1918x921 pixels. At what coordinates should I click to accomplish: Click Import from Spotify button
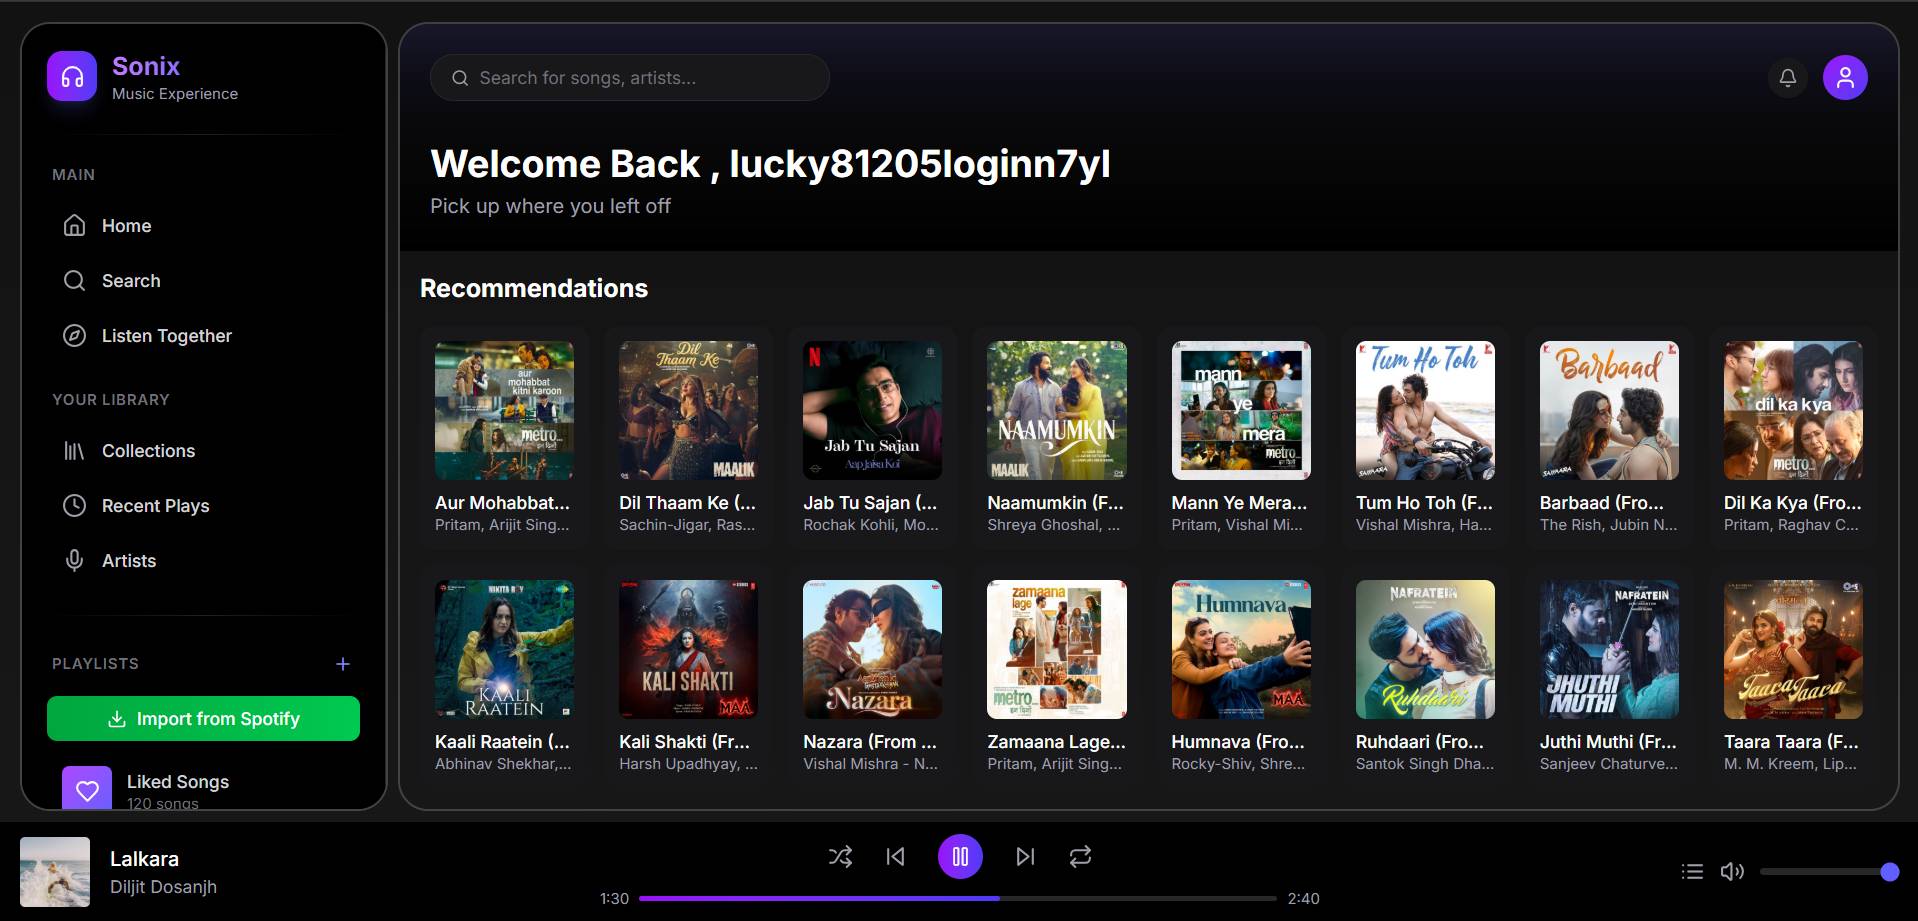pyautogui.click(x=203, y=719)
